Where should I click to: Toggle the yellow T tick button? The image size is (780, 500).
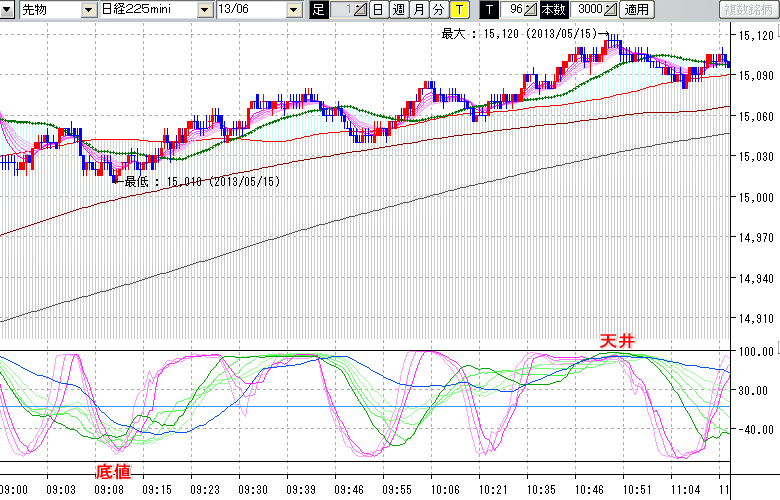[x=458, y=10]
